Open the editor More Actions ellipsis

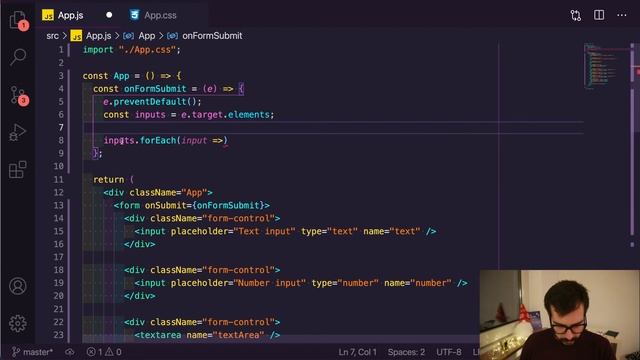[x=622, y=15]
